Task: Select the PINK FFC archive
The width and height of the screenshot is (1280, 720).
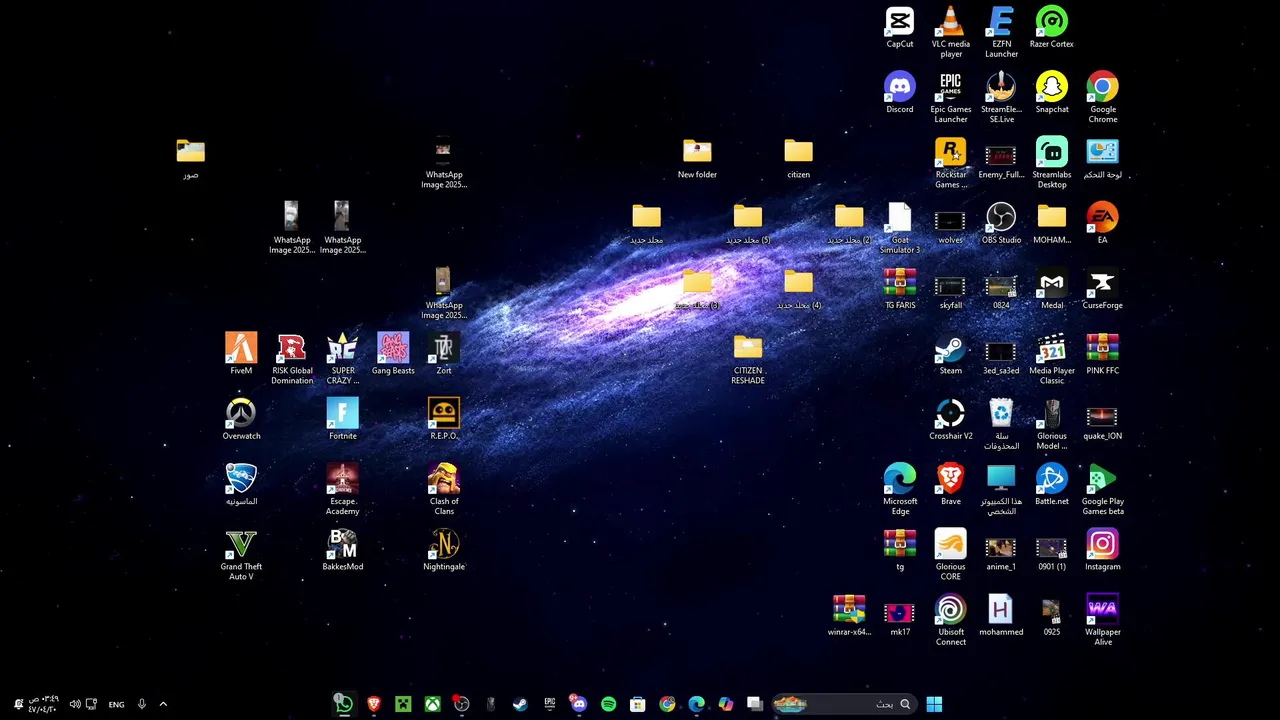Action: 1103,354
